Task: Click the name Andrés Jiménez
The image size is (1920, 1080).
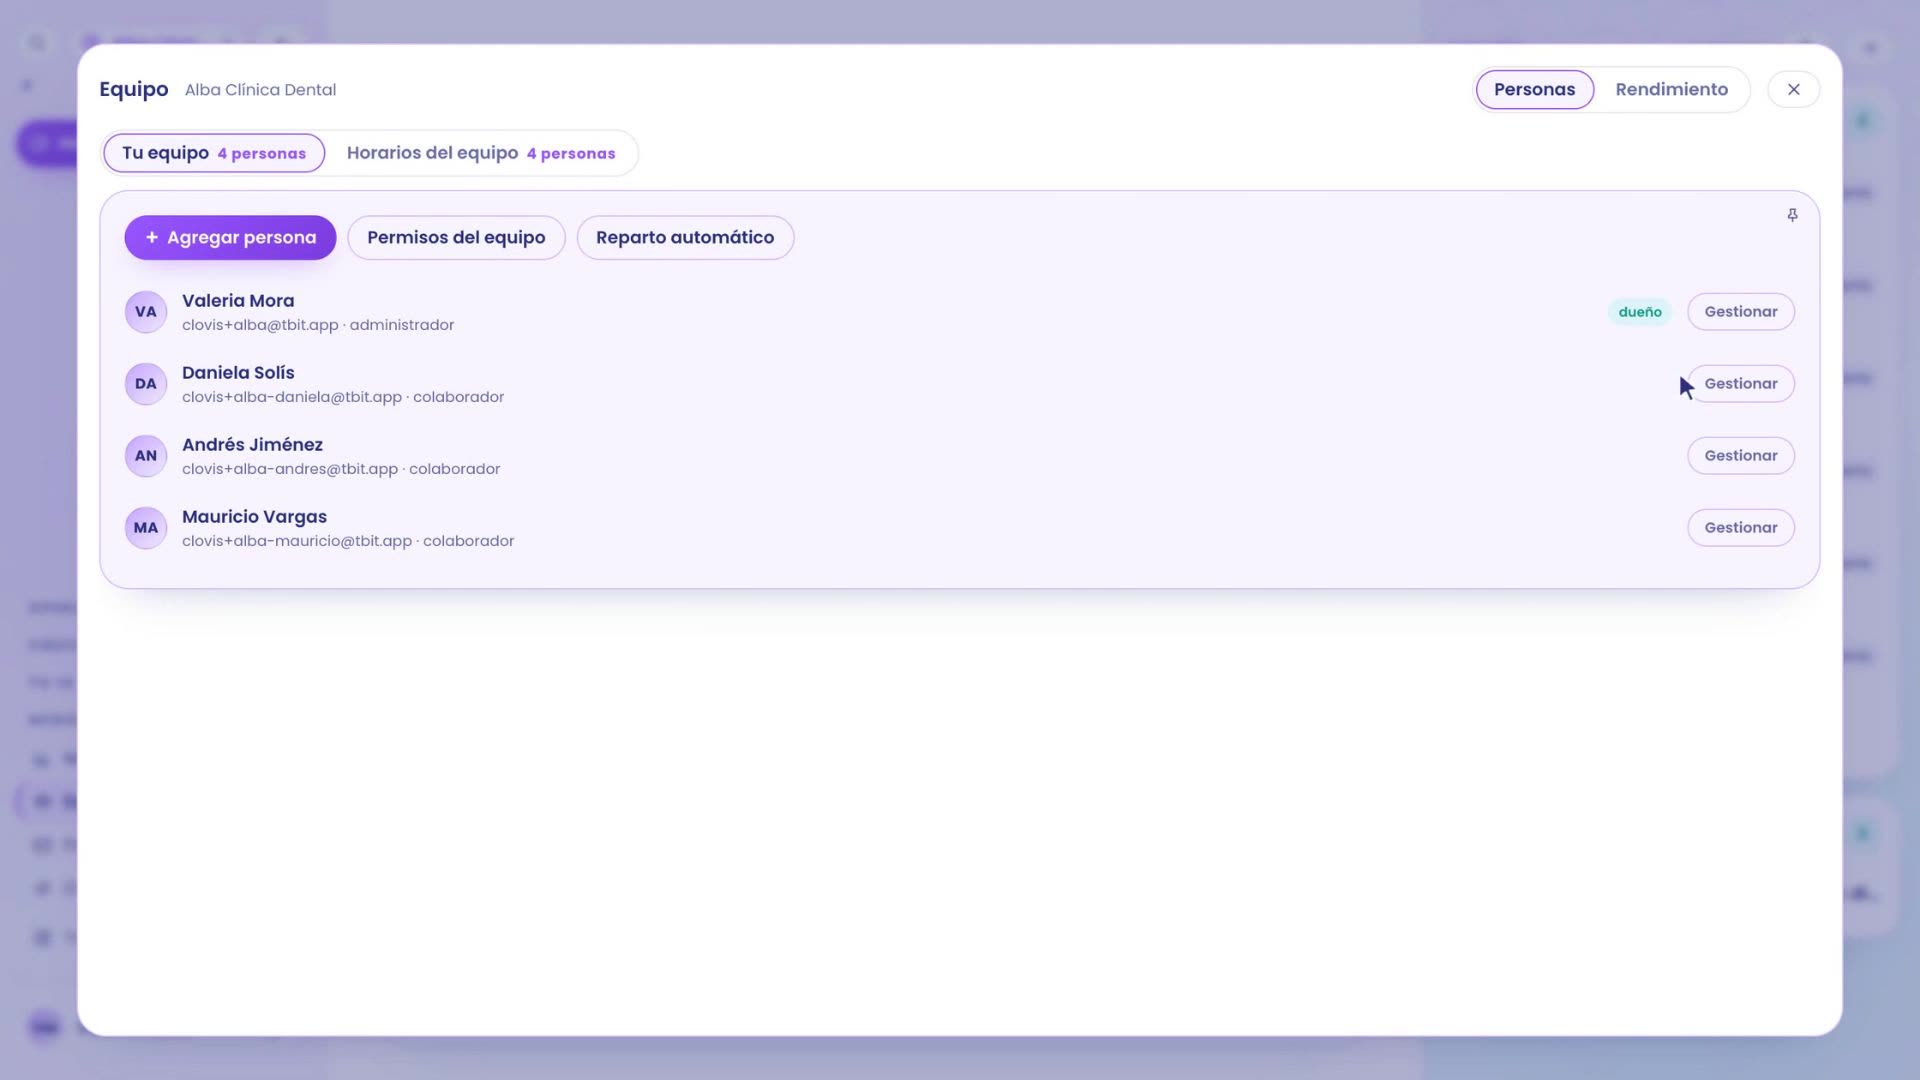Action: (252, 445)
